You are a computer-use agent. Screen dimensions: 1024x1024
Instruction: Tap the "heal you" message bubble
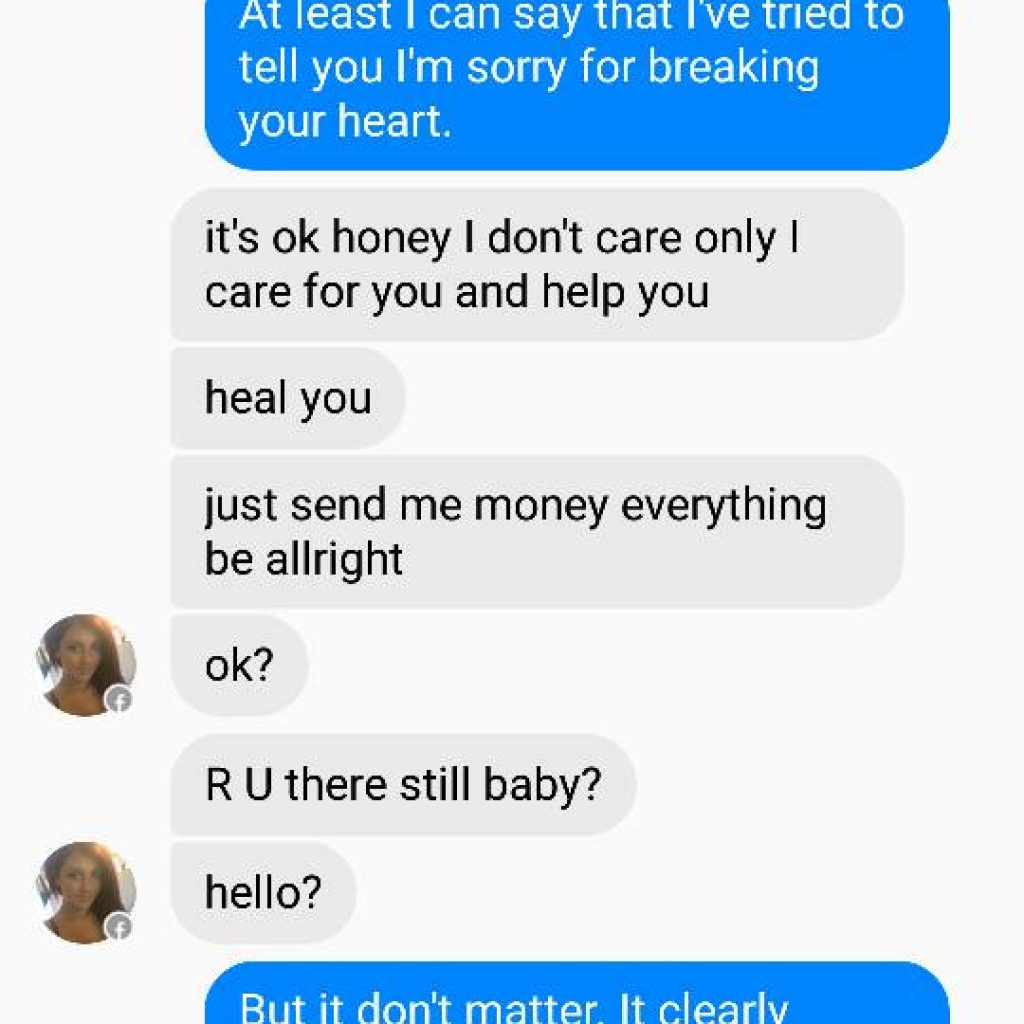[288, 398]
